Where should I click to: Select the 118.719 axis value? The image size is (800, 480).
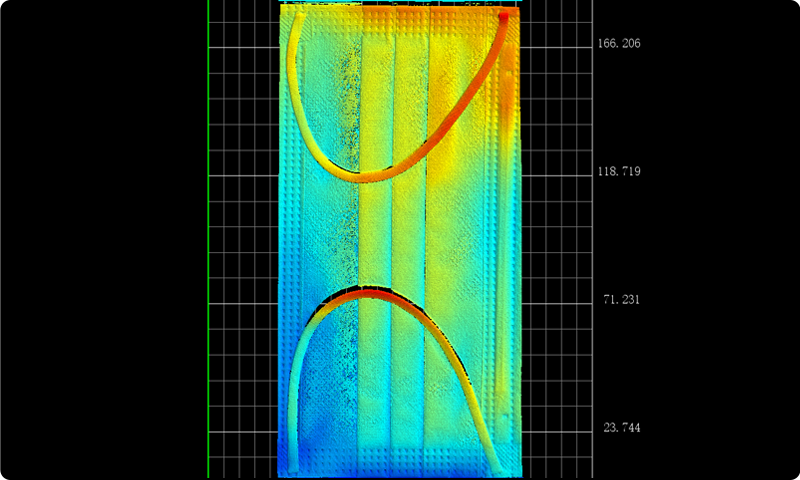618,172
